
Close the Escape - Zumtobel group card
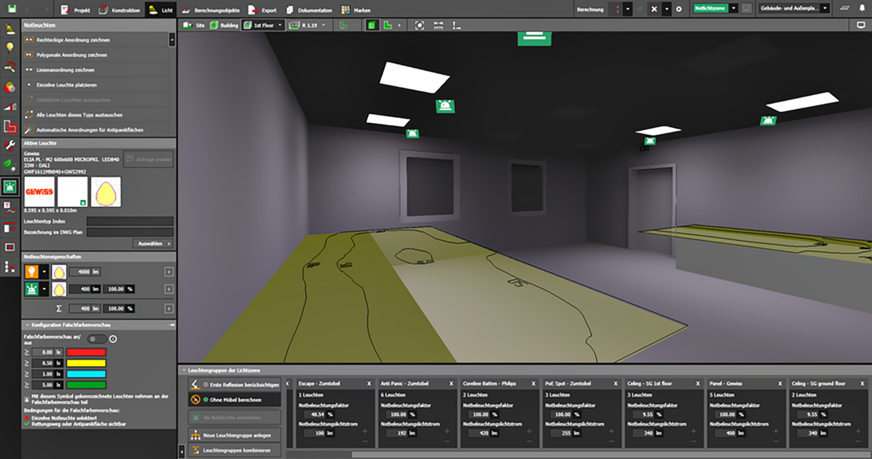369,383
